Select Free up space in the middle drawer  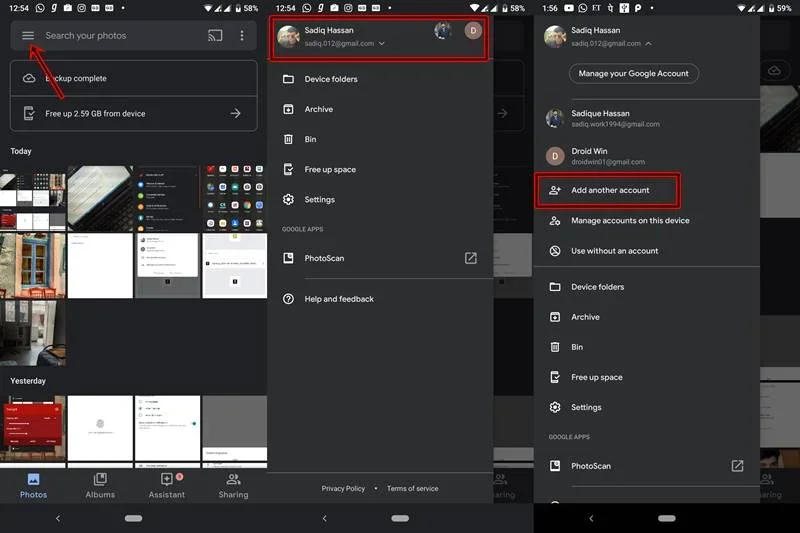point(380,169)
